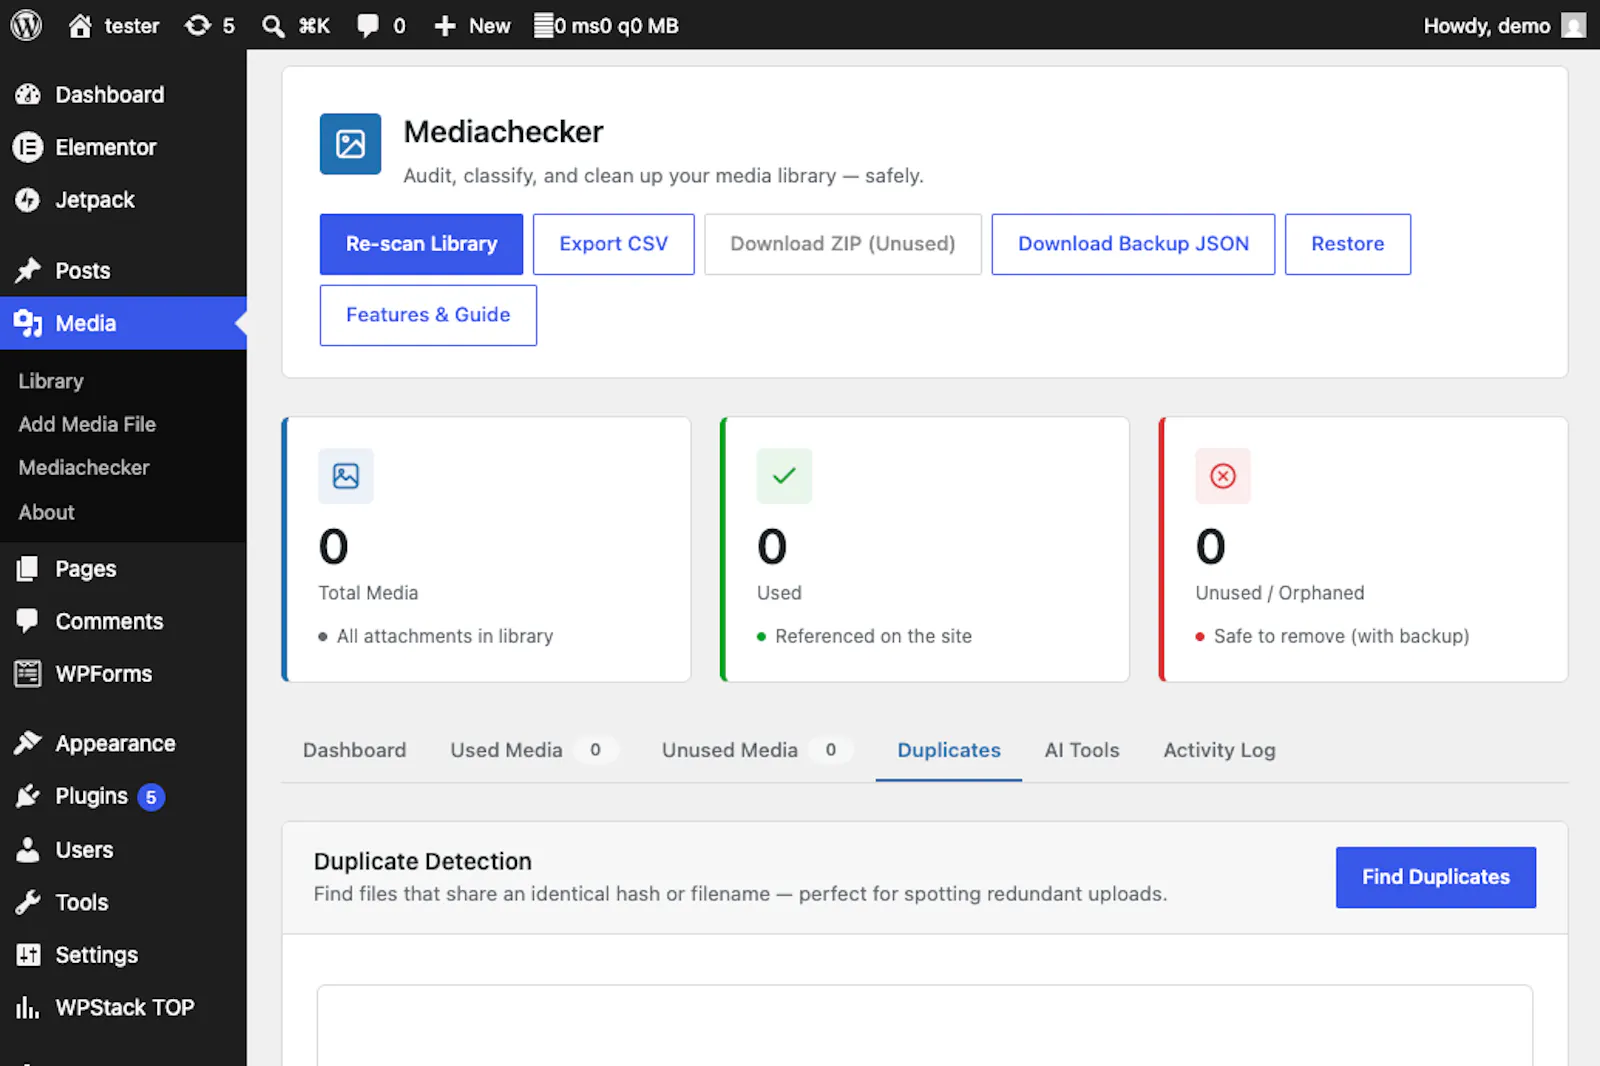Open Tools in the sidebar
This screenshot has height=1066, width=1600.
(x=123, y=902)
